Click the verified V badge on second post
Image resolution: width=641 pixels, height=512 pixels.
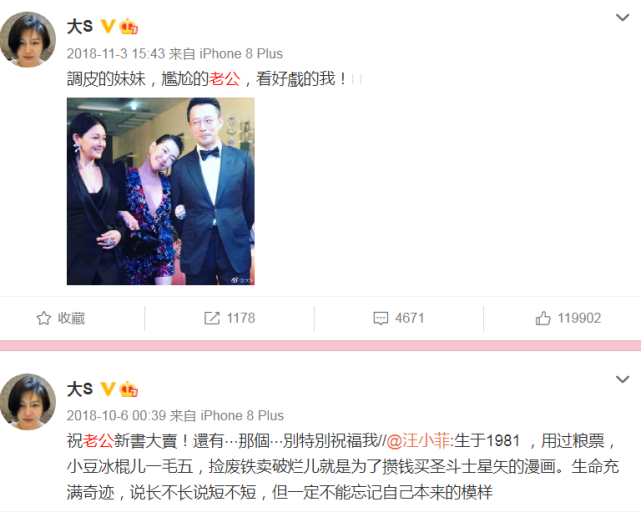108,389
